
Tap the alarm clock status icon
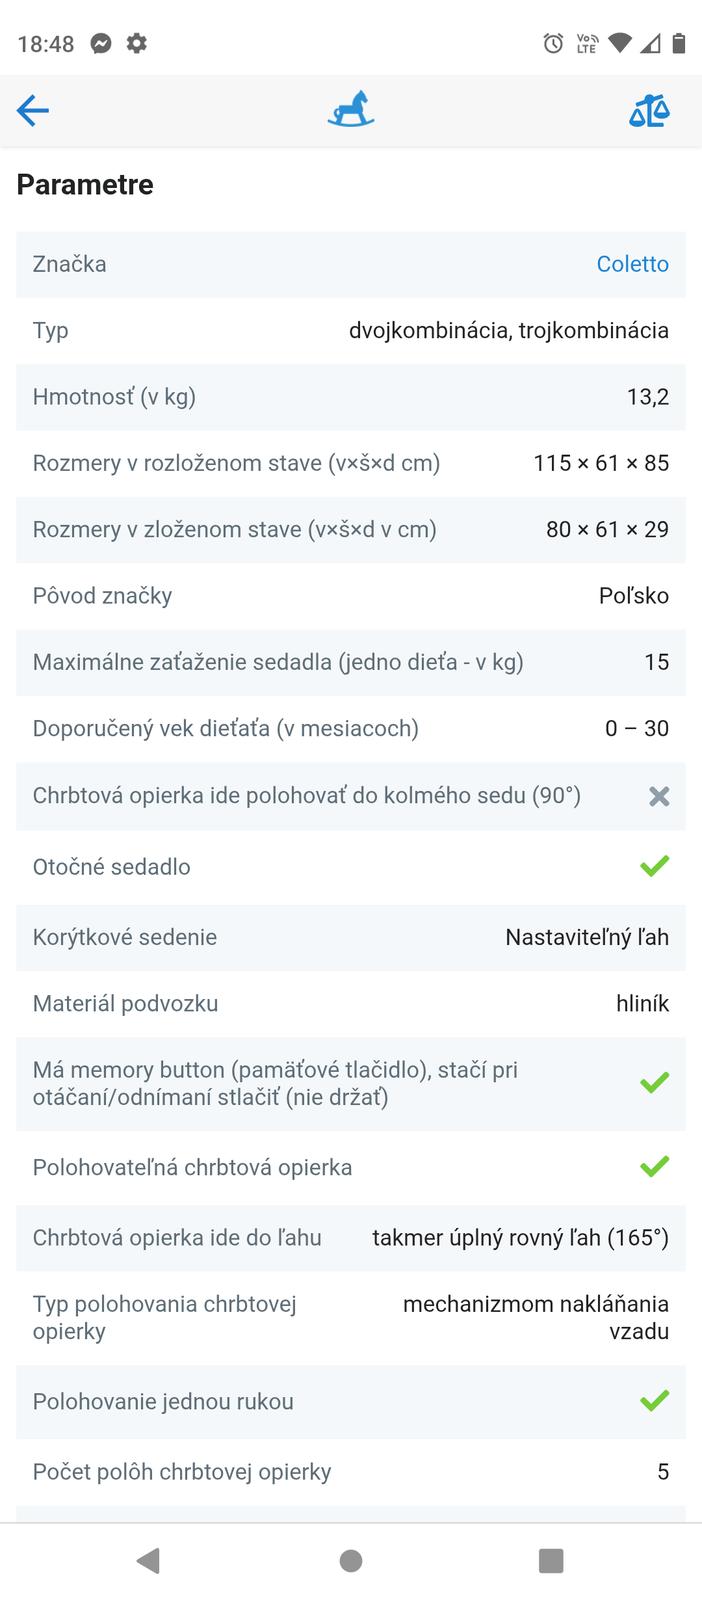coord(553,44)
